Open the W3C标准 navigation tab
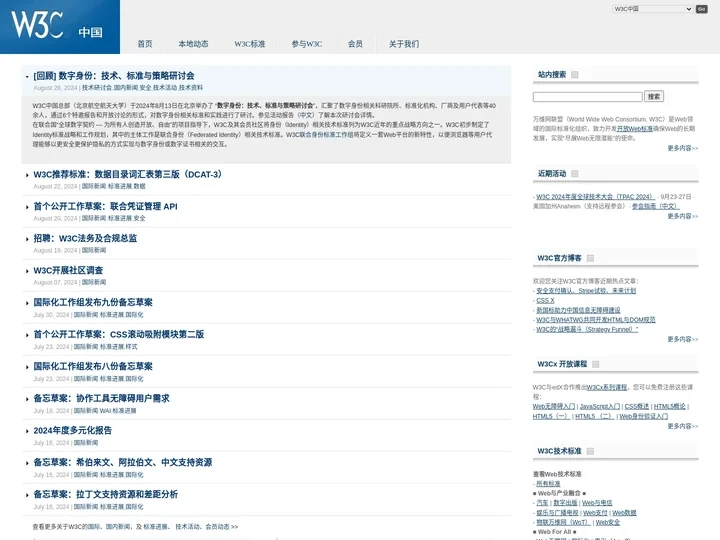The width and height of the screenshot is (720, 540). 250,44
